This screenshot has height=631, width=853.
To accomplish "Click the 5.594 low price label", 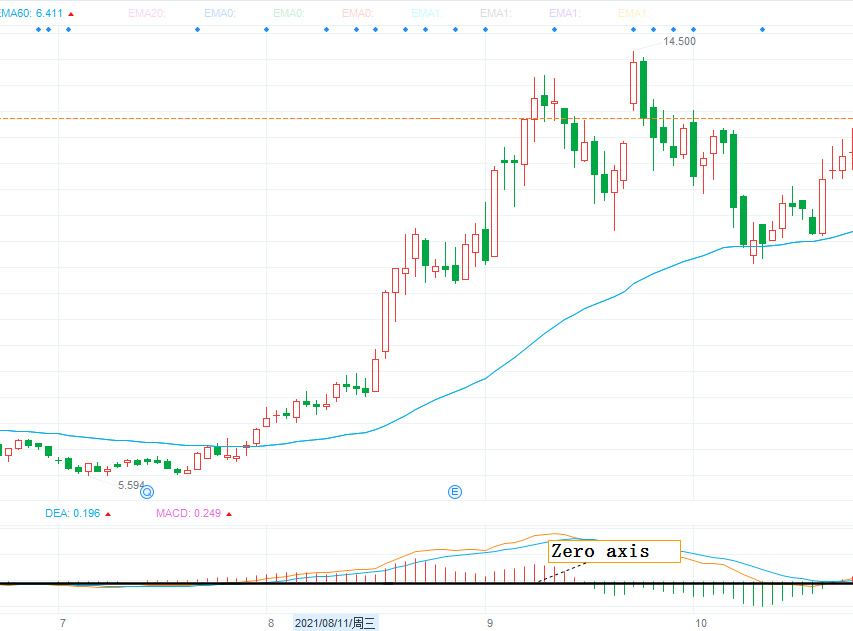I will coord(131,485).
